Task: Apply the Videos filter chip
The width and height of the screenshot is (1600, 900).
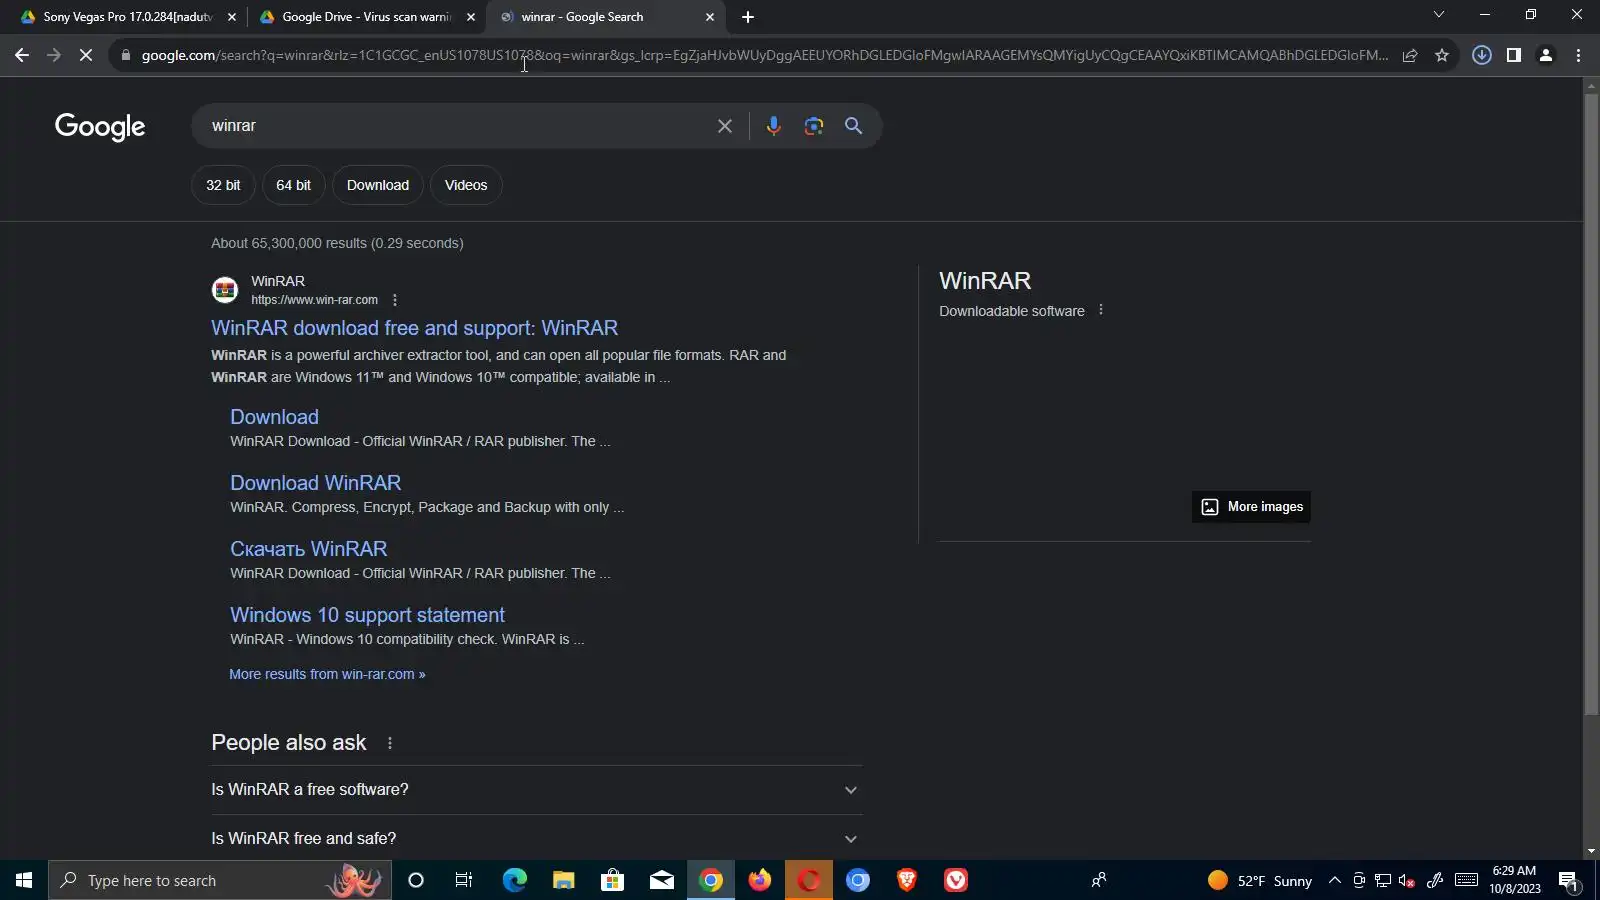Action: click(466, 185)
